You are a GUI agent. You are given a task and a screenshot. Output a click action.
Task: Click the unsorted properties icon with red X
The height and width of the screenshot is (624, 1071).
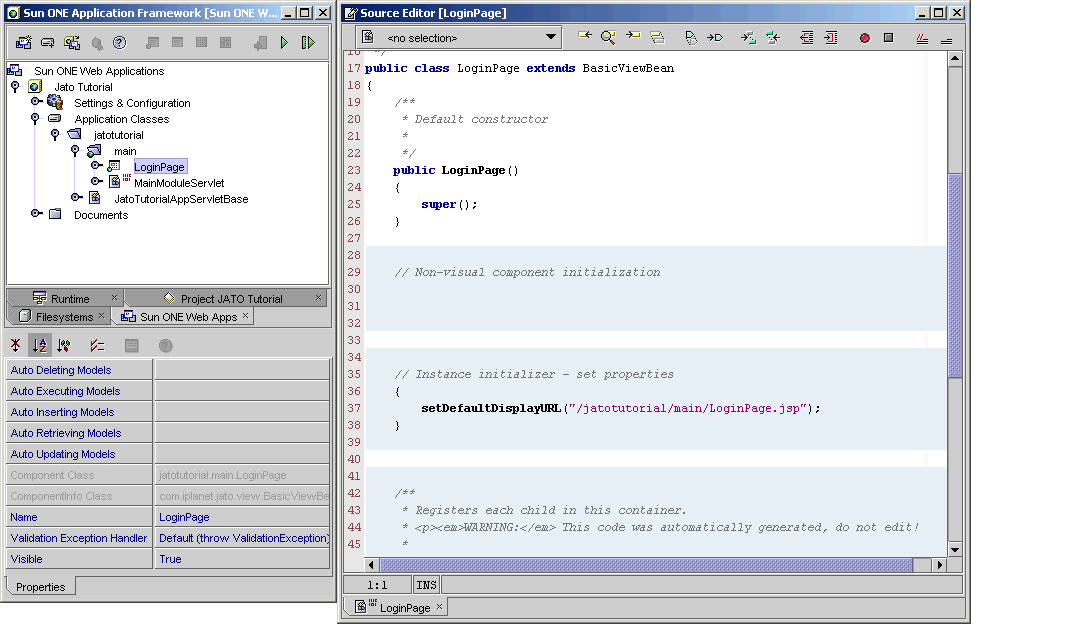(x=15, y=344)
